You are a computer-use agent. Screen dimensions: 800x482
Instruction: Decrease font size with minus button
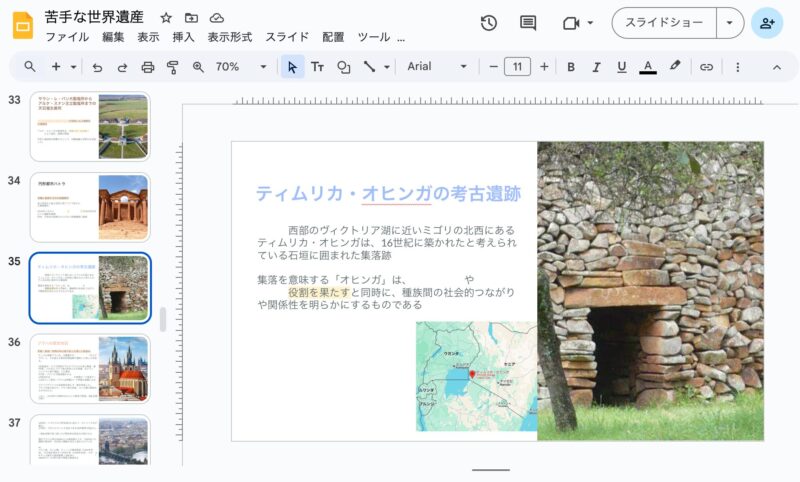(493, 67)
